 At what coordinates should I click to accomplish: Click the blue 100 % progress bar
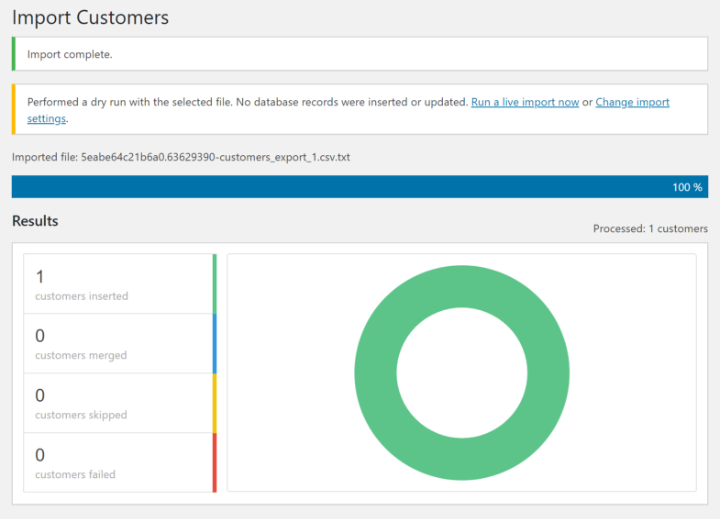pos(360,186)
